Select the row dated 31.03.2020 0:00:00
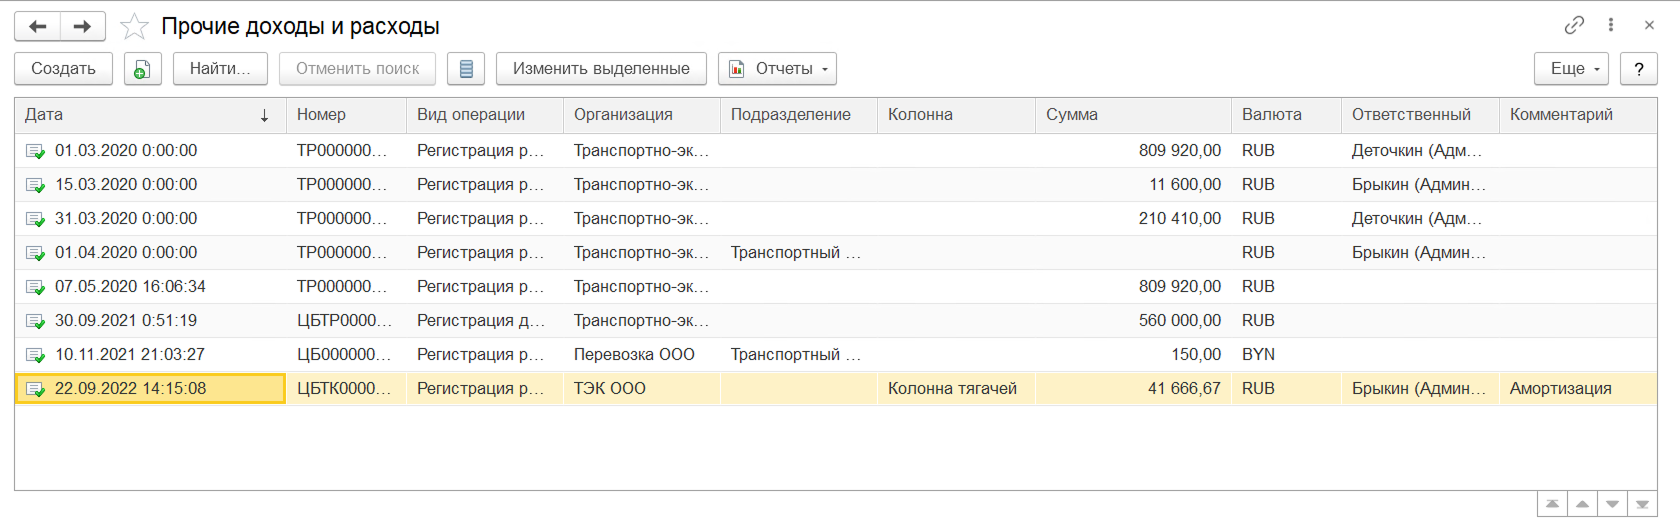The width and height of the screenshot is (1680, 530). click(x=836, y=219)
